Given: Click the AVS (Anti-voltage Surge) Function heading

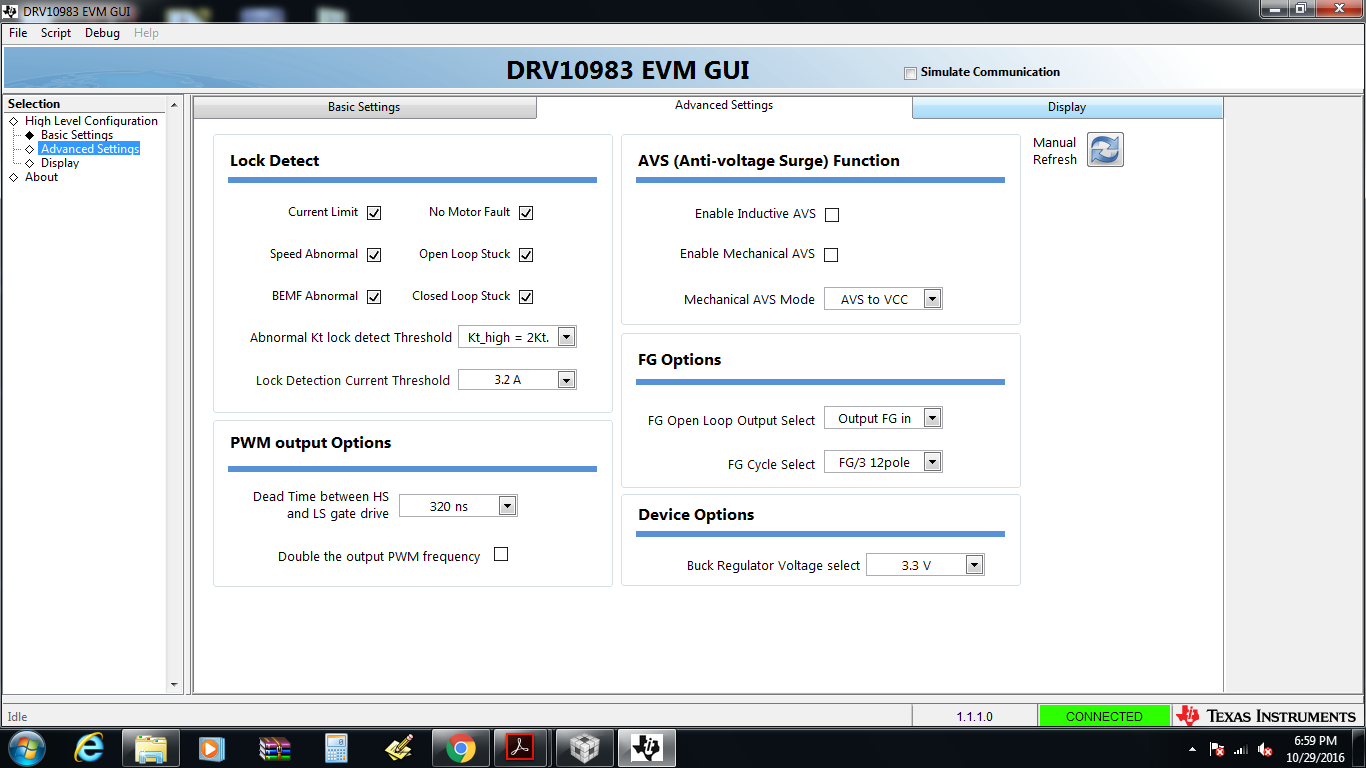Looking at the screenshot, I should tap(769, 161).
